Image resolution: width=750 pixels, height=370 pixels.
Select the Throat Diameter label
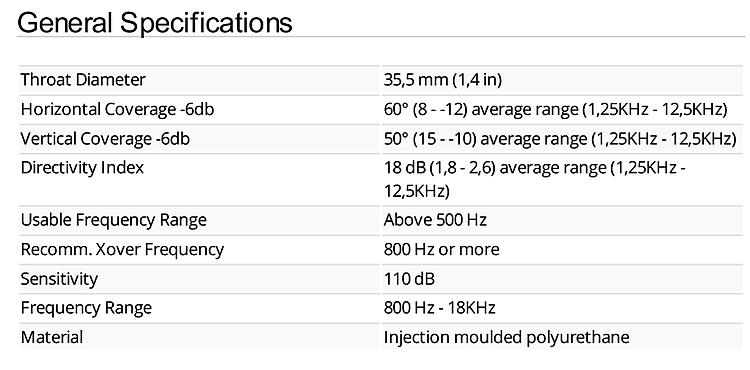(x=83, y=80)
